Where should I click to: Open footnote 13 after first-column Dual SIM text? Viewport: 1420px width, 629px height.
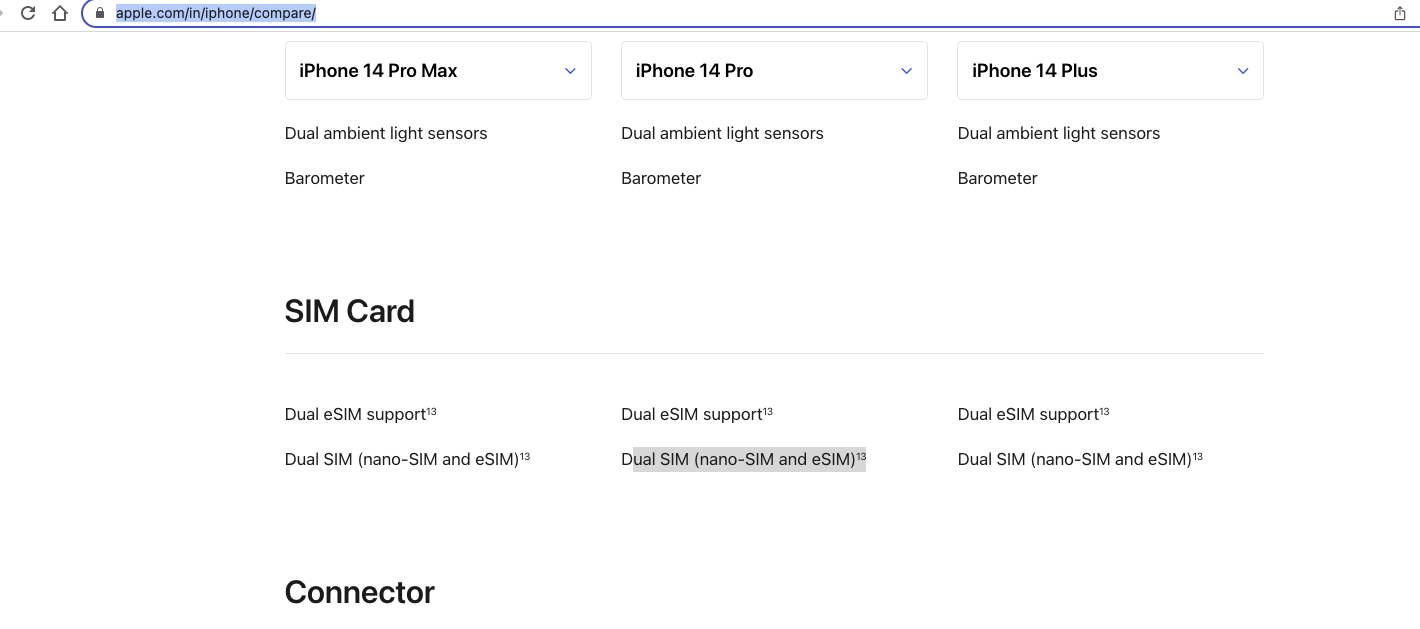point(525,456)
